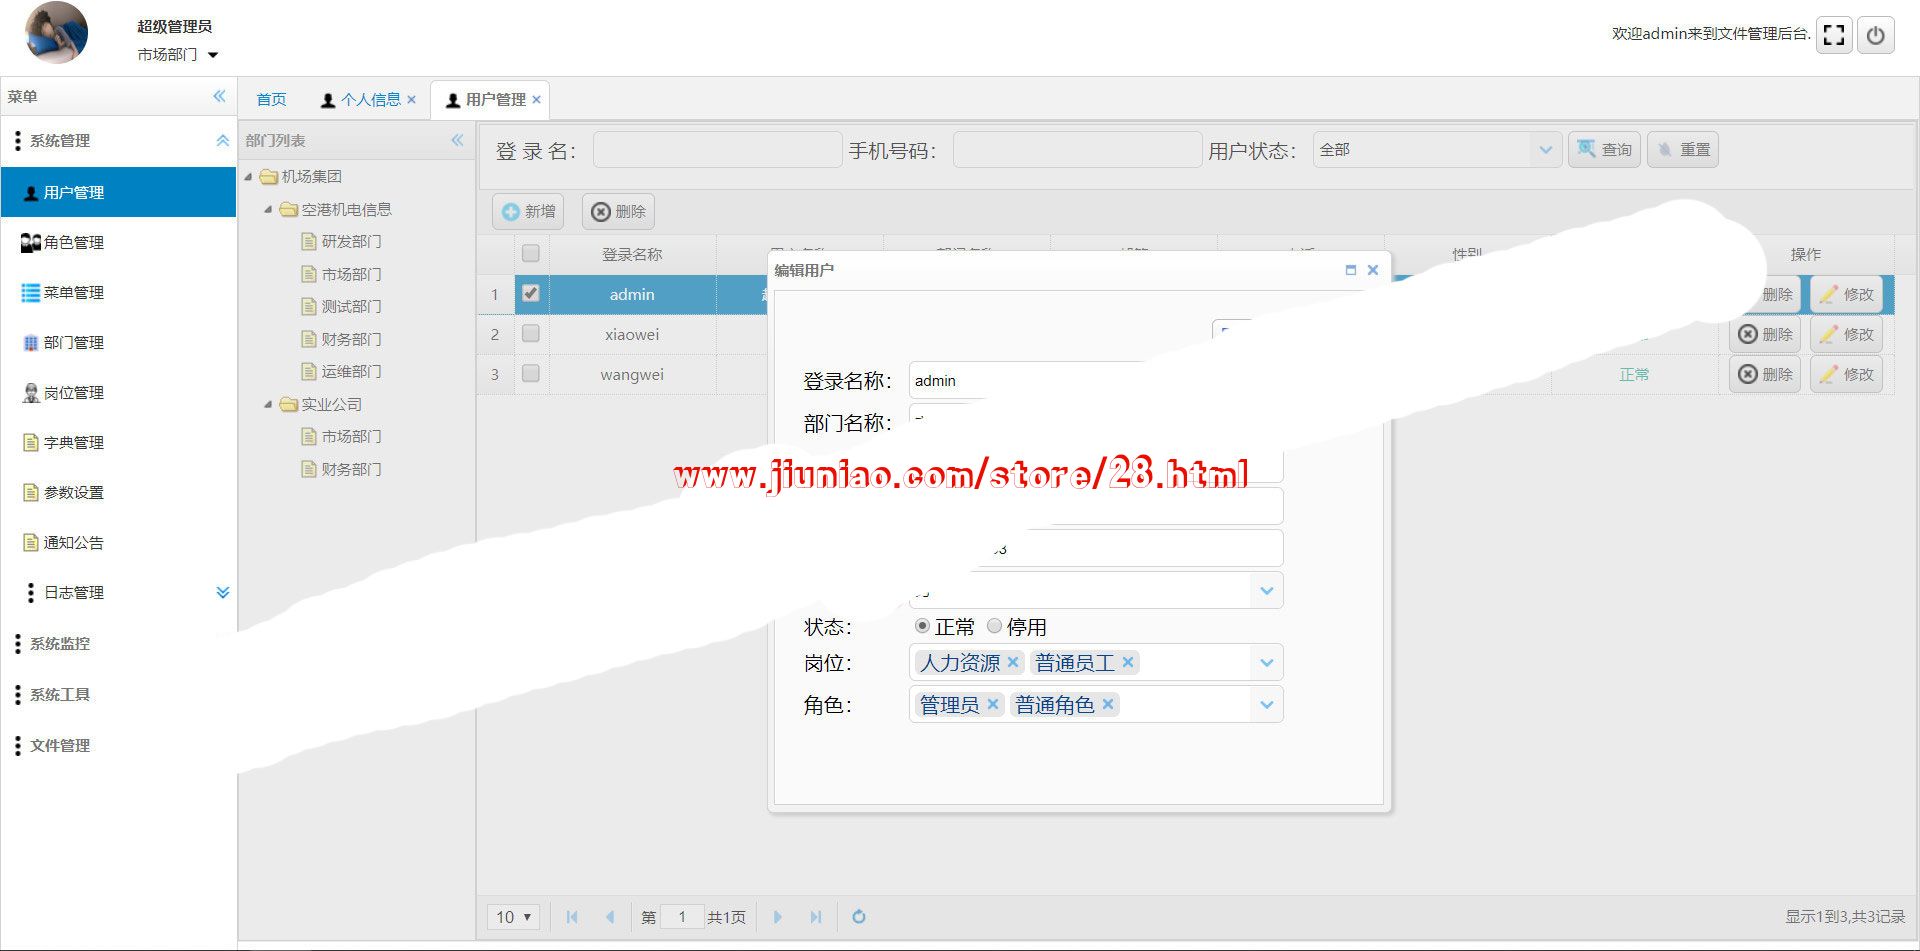Remove the 普通角色 tag from 角色
Screen dimensions: 1920x951
click(1108, 704)
